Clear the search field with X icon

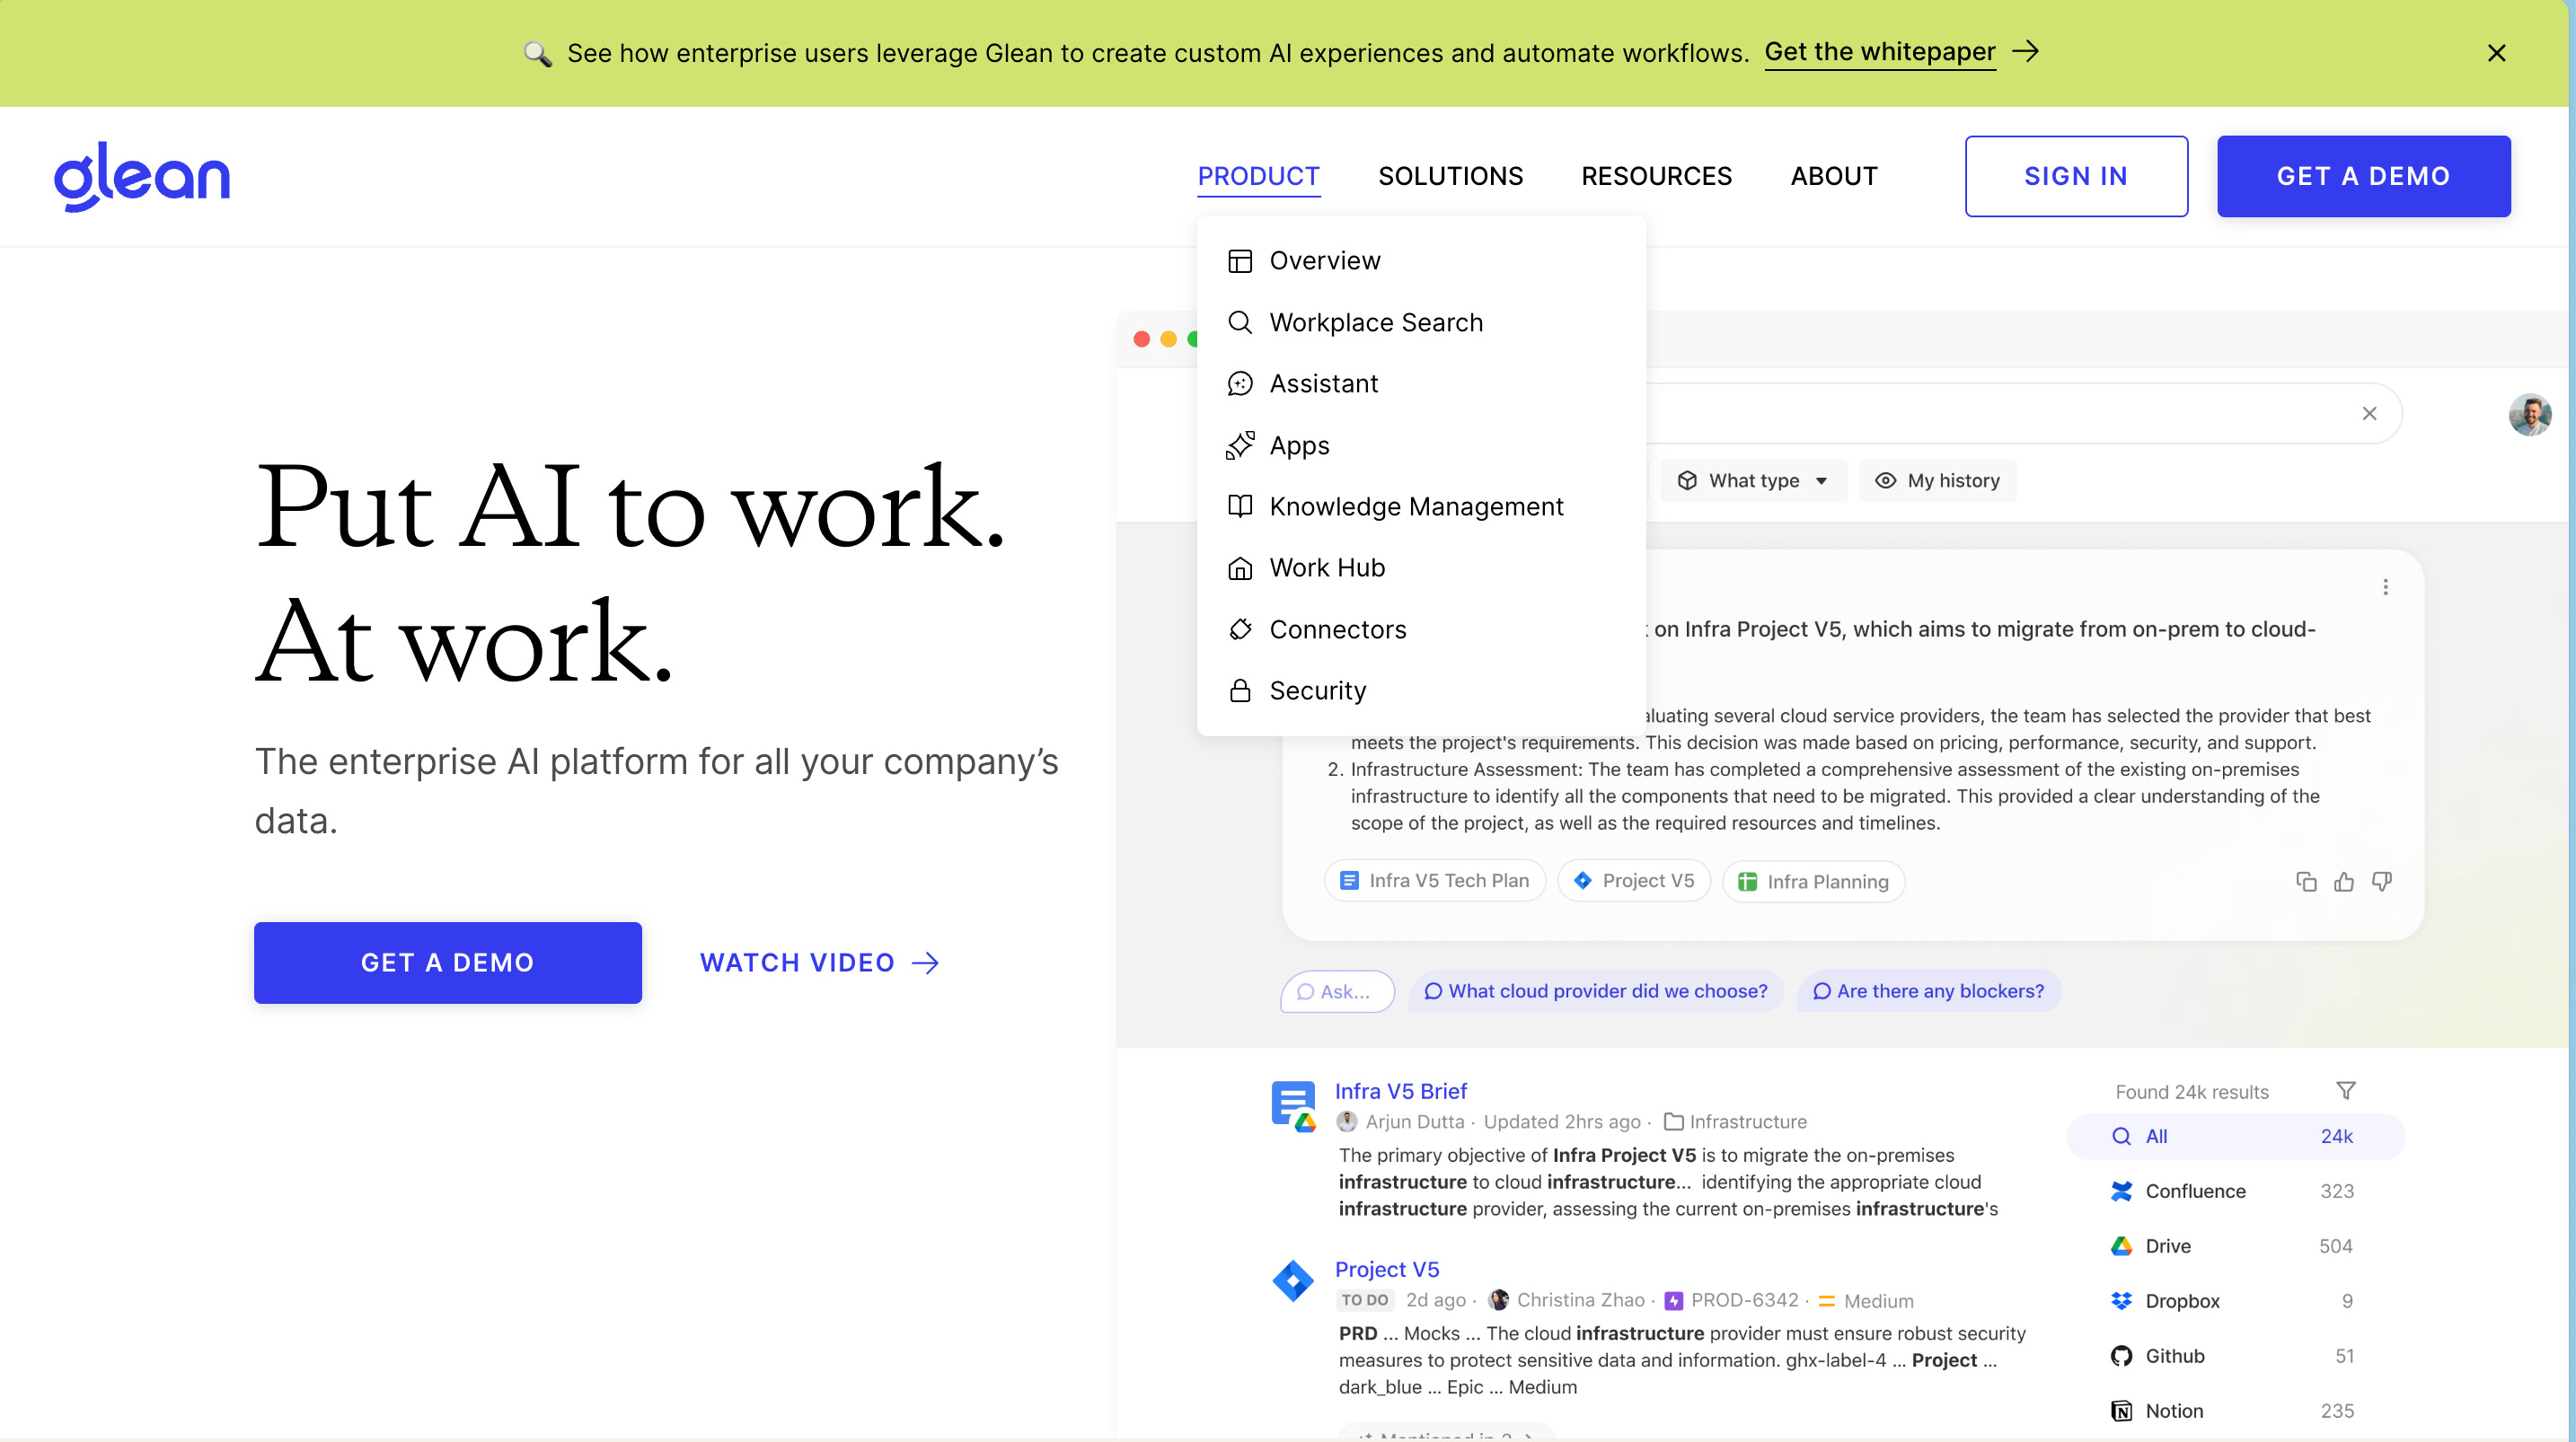[x=2369, y=413]
